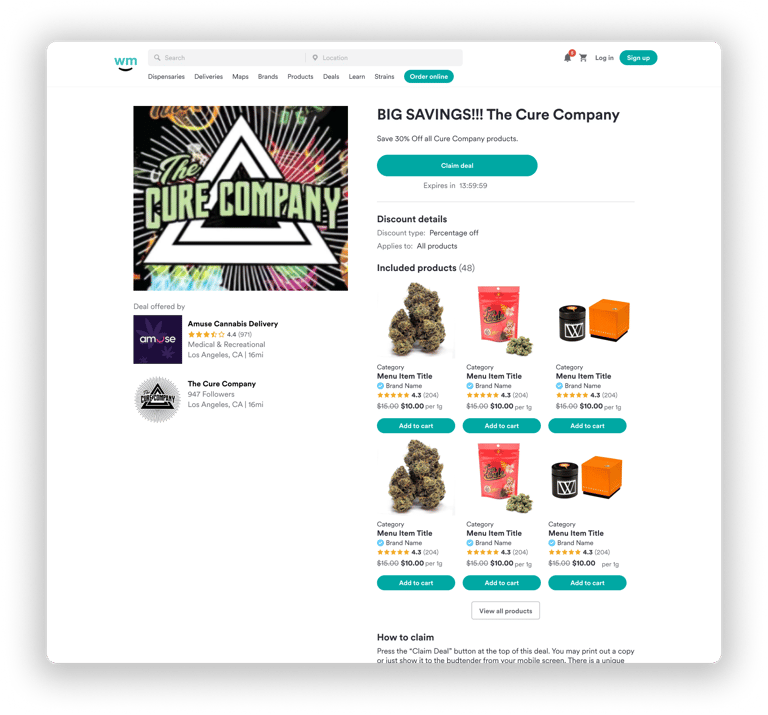Open the shopping cart icon
Image resolution: width=768 pixels, height=715 pixels.
(x=583, y=58)
